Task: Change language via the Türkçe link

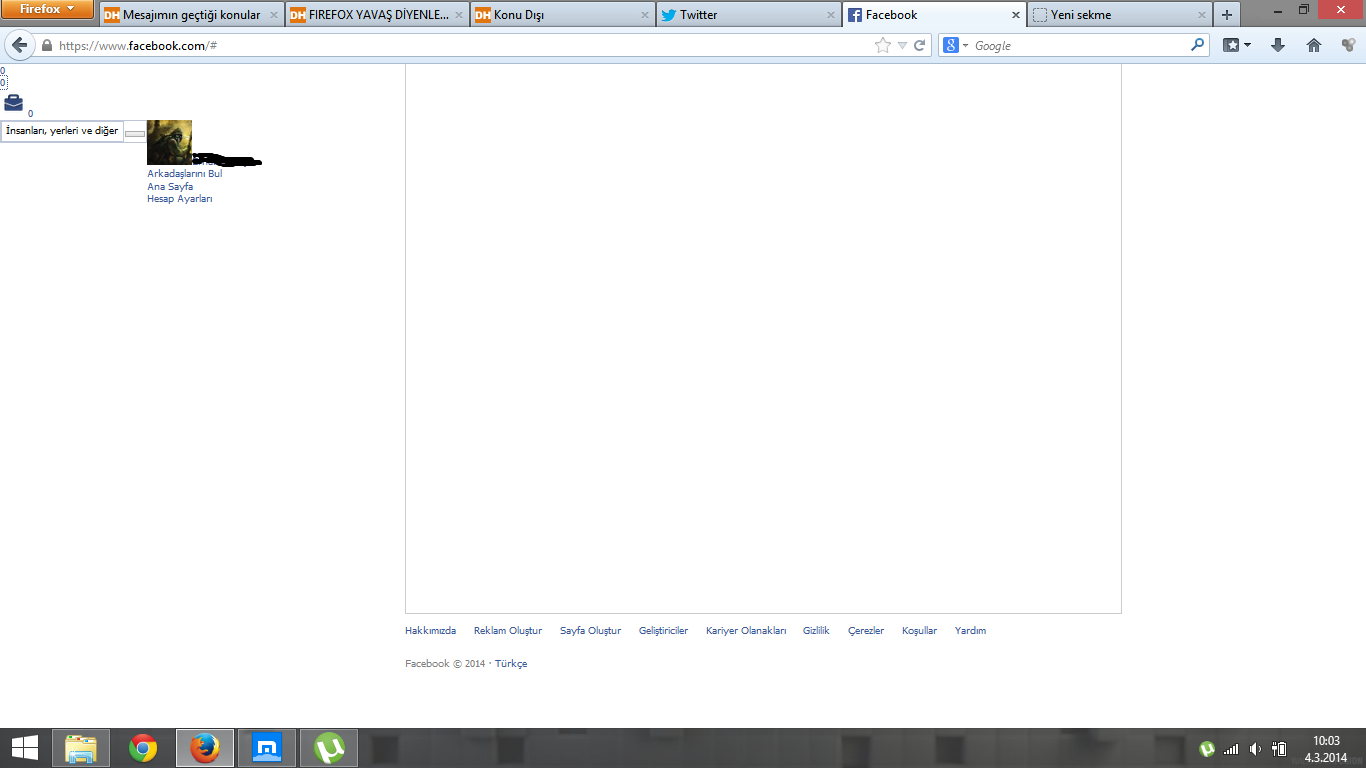Action: 511,664
